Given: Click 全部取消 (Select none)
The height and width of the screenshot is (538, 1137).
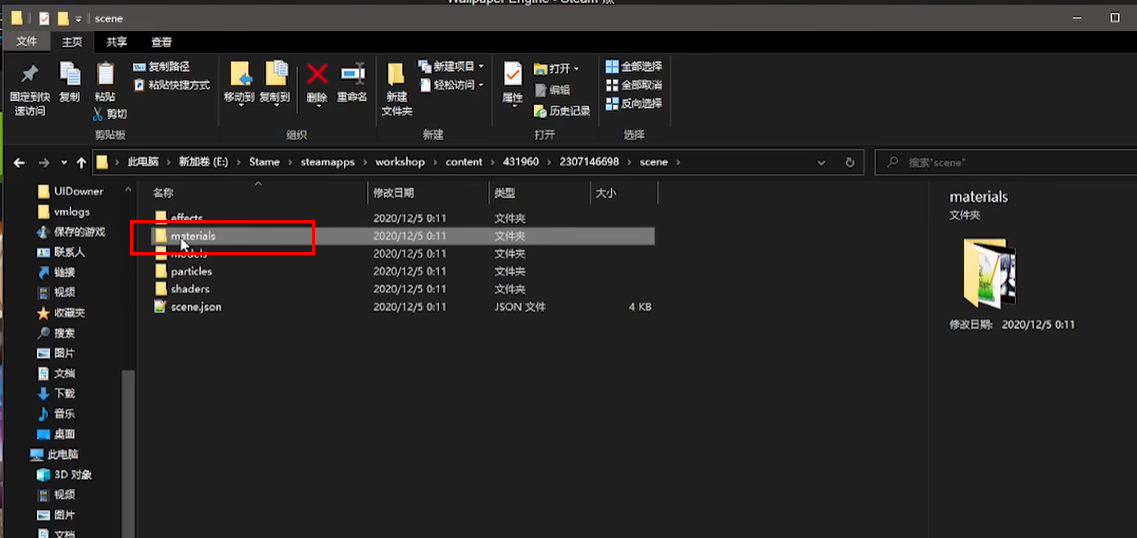Looking at the screenshot, I should 633,85.
